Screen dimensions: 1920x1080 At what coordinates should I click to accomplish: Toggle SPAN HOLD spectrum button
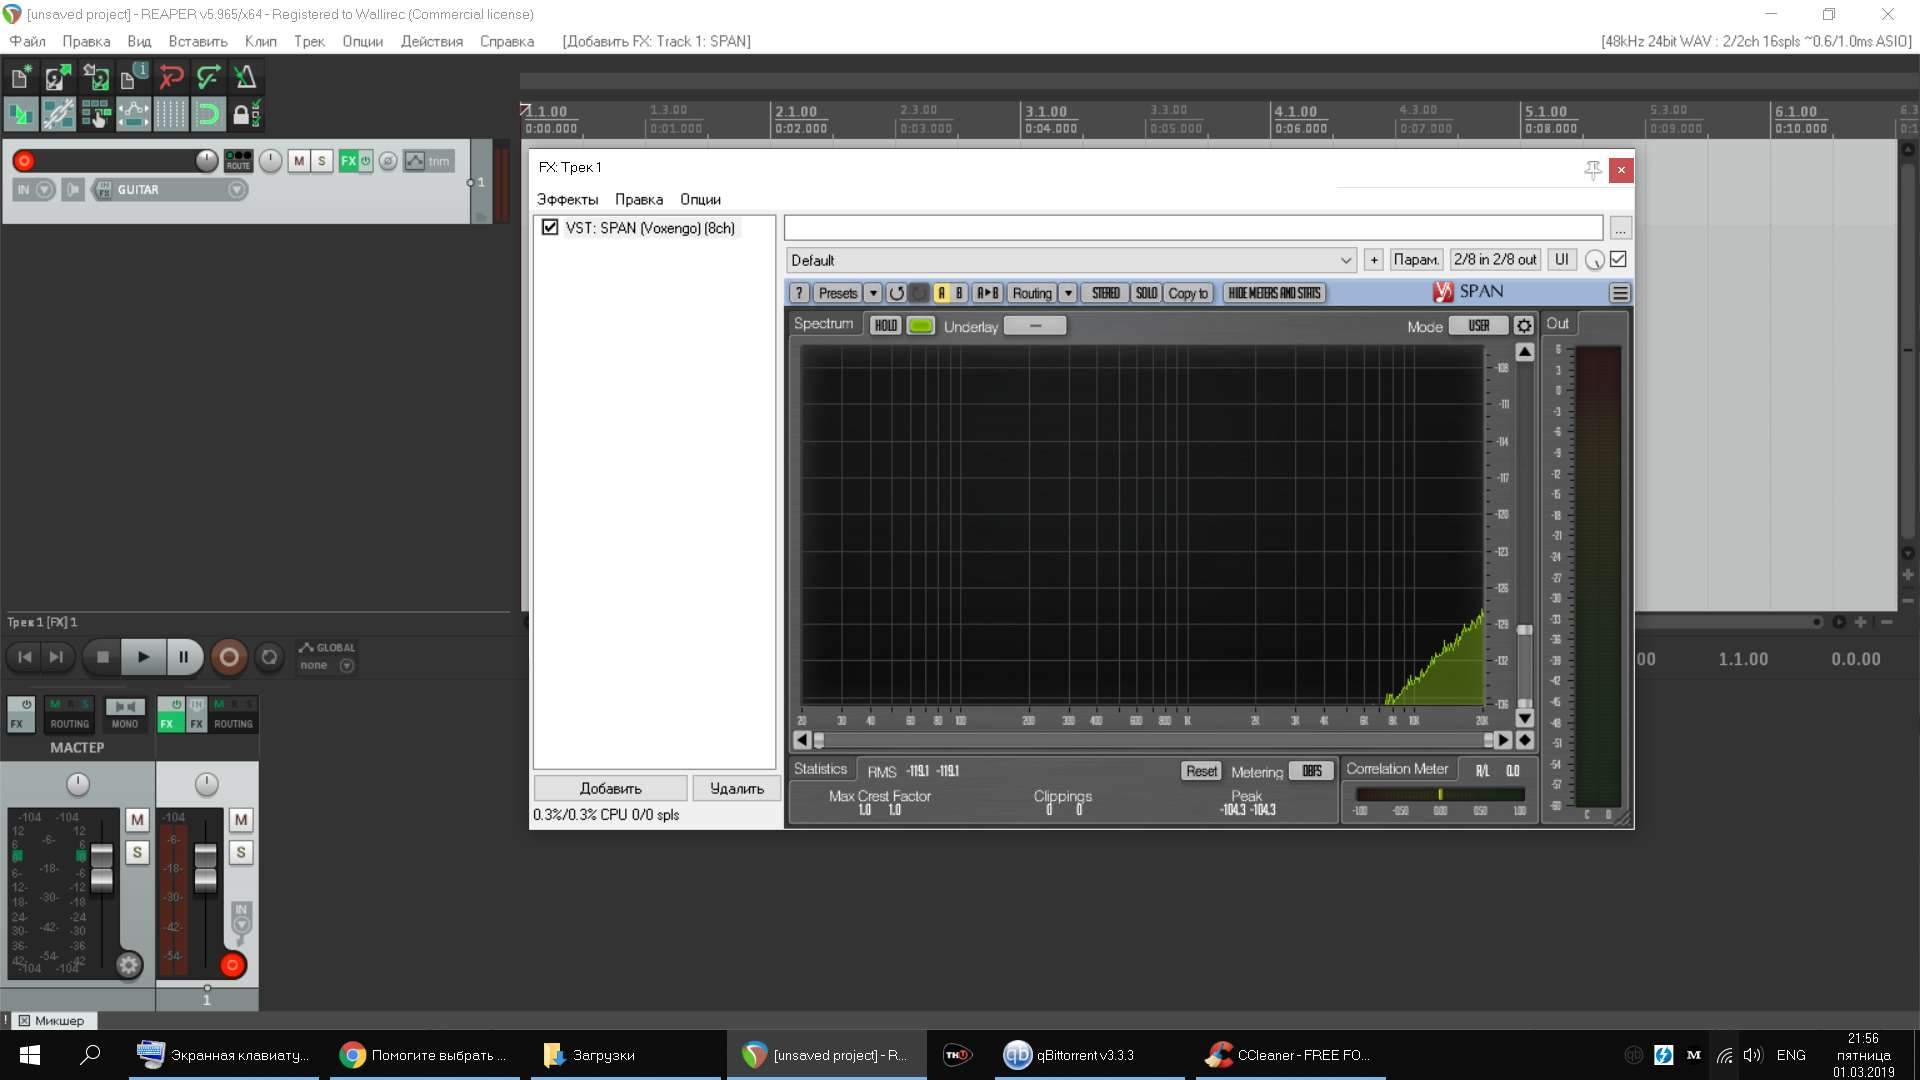[x=885, y=326]
